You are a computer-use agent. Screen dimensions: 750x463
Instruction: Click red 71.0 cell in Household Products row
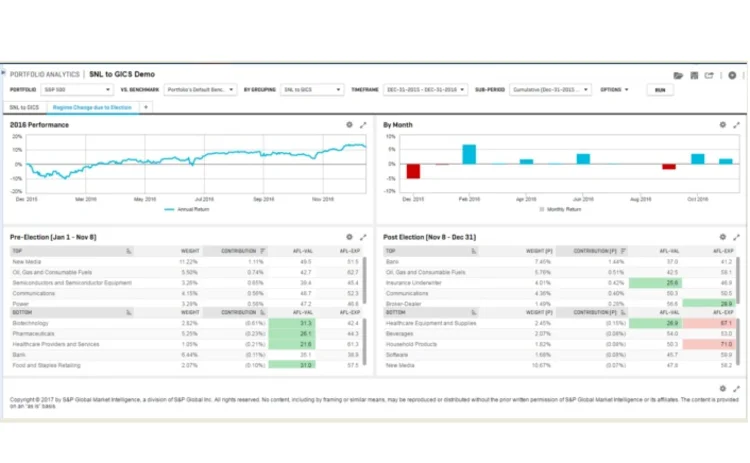709,344
